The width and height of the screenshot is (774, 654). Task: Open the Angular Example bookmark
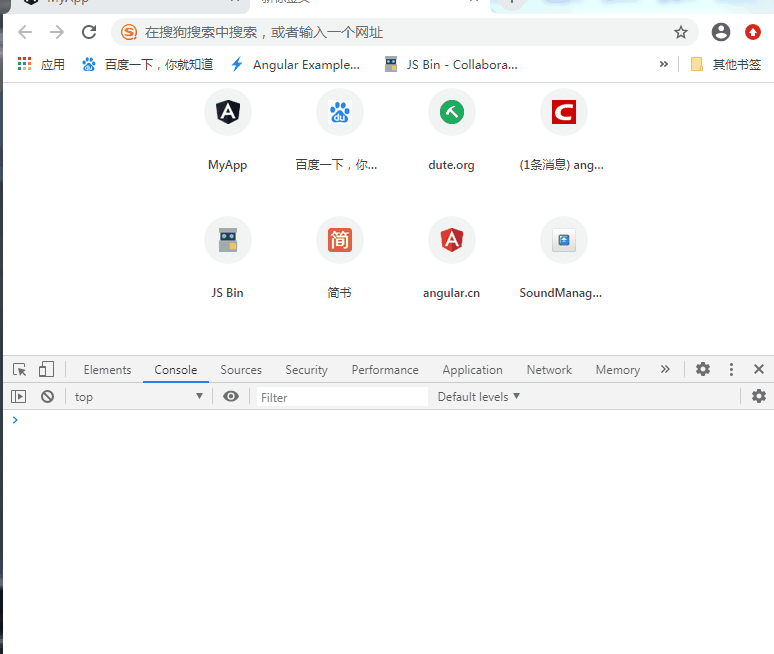pyautogui.click(x=296, y=65)
